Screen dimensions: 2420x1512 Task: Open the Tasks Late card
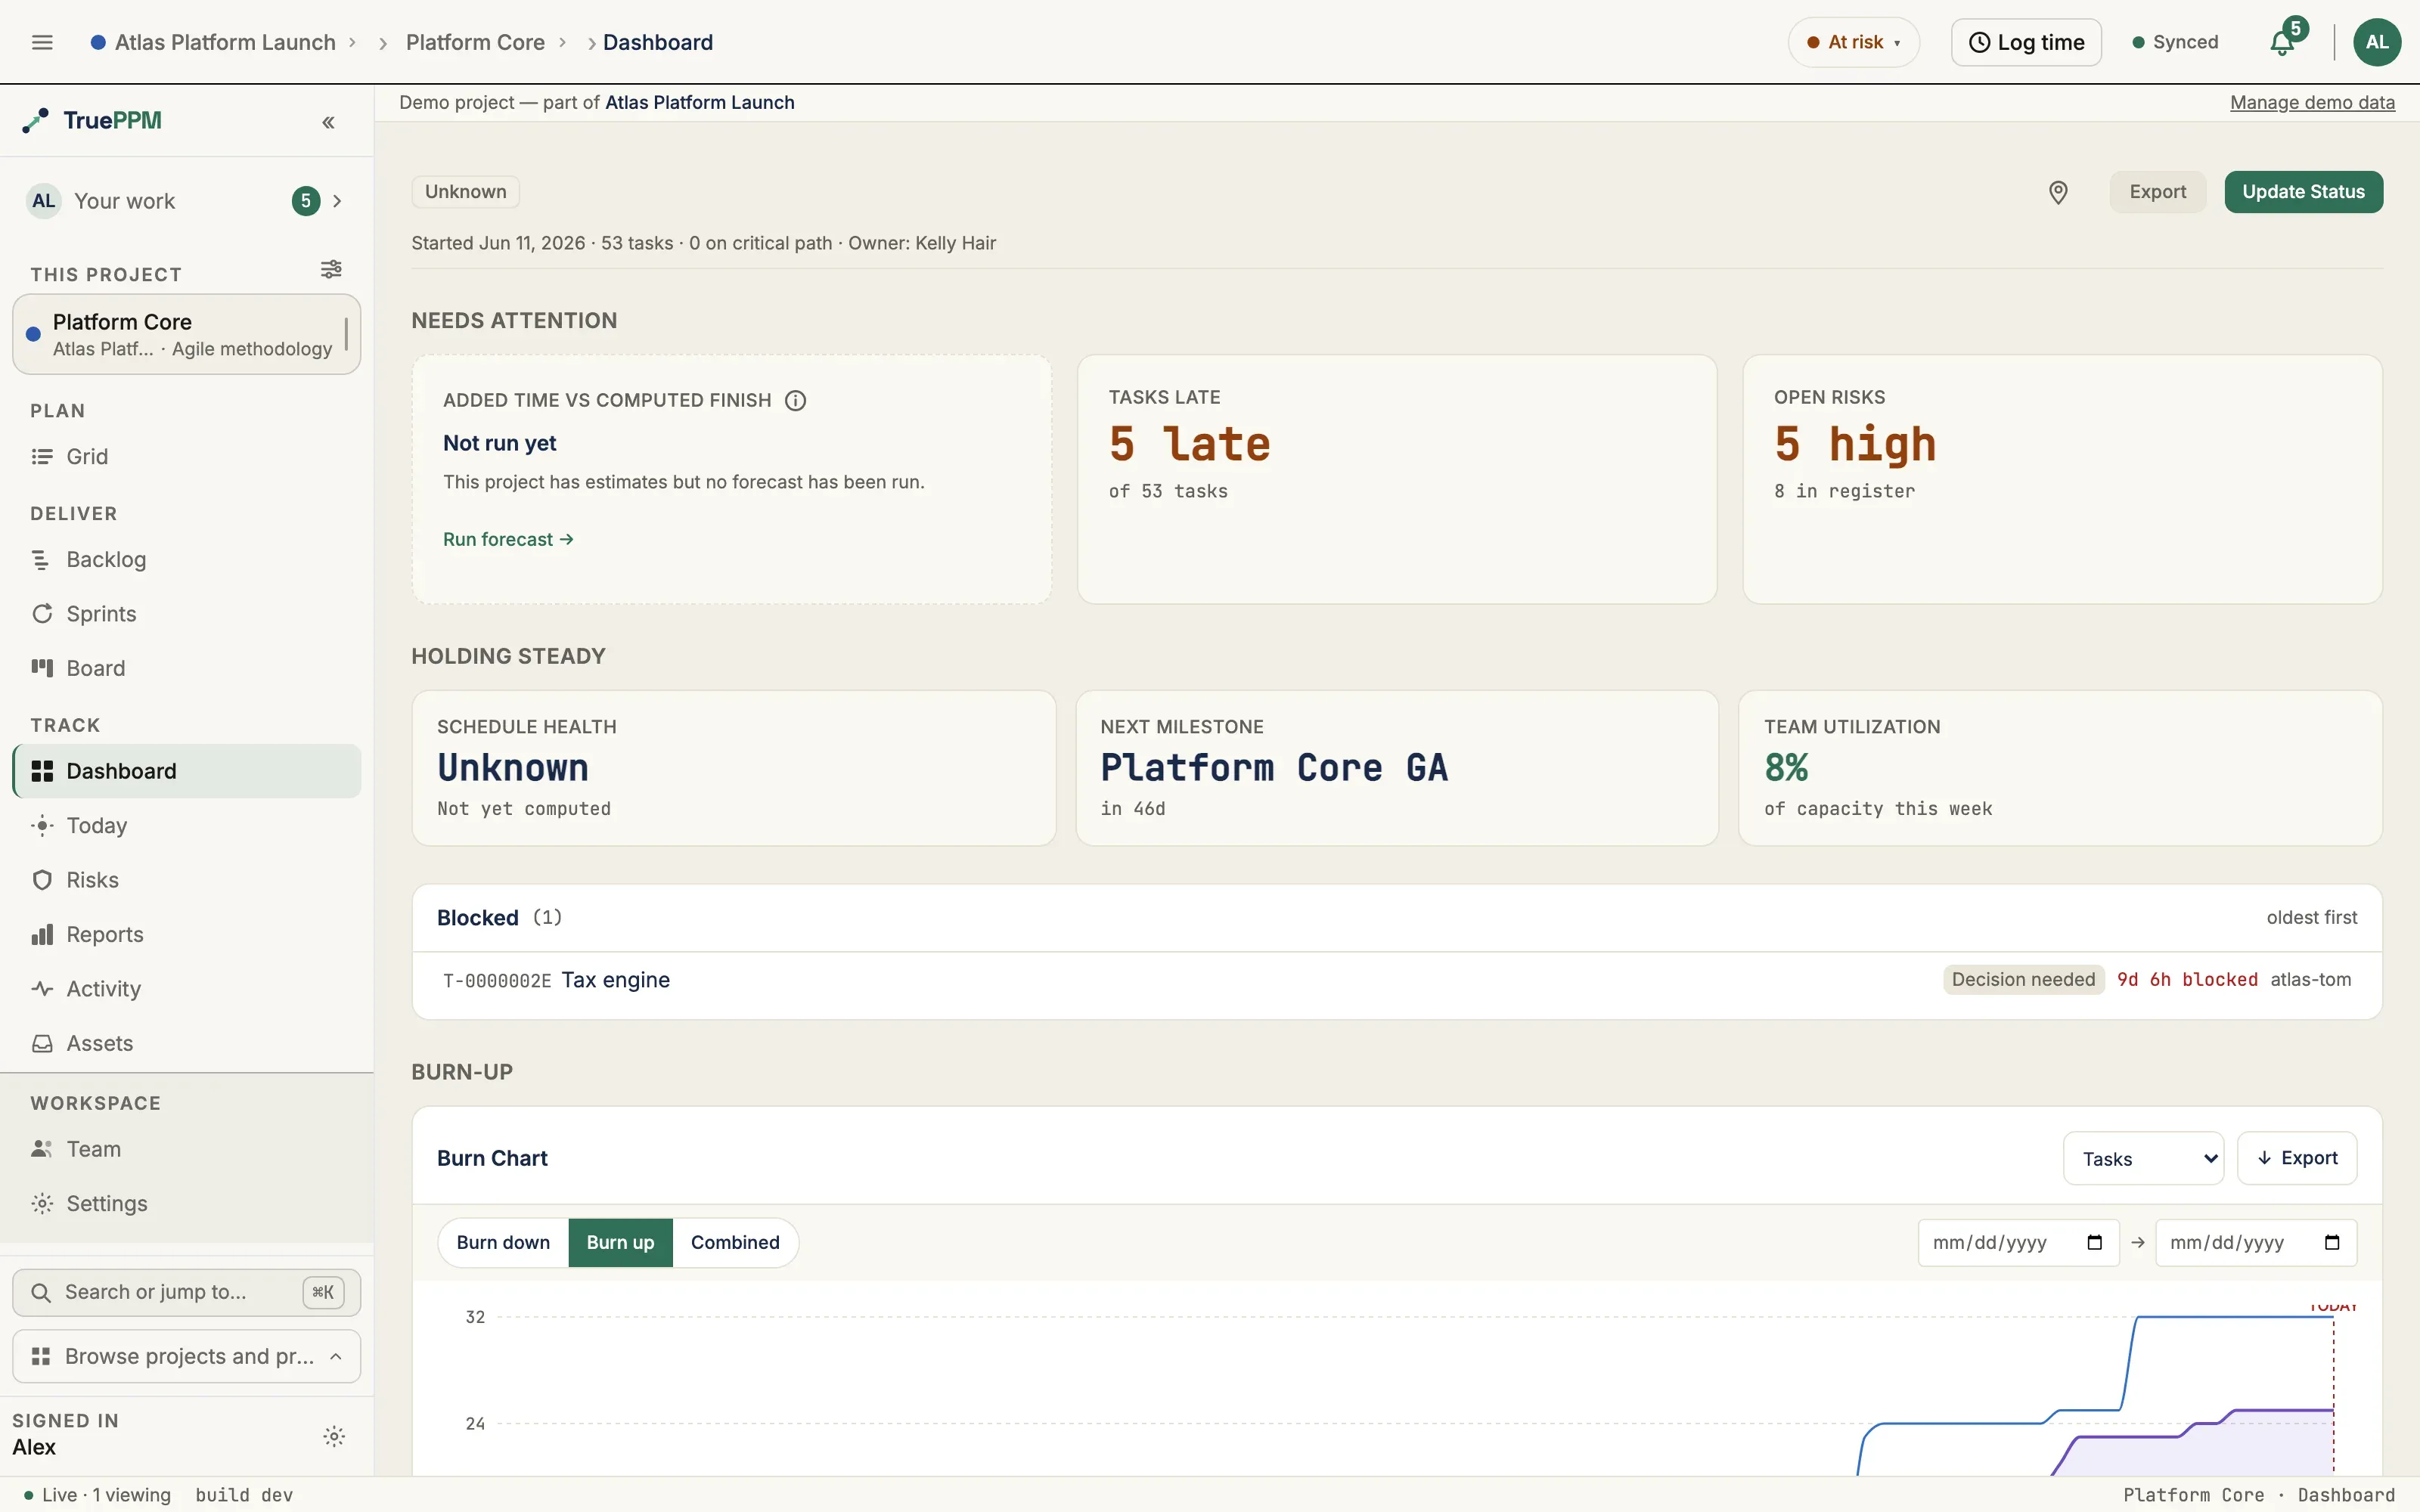(x=1397, y=479)
